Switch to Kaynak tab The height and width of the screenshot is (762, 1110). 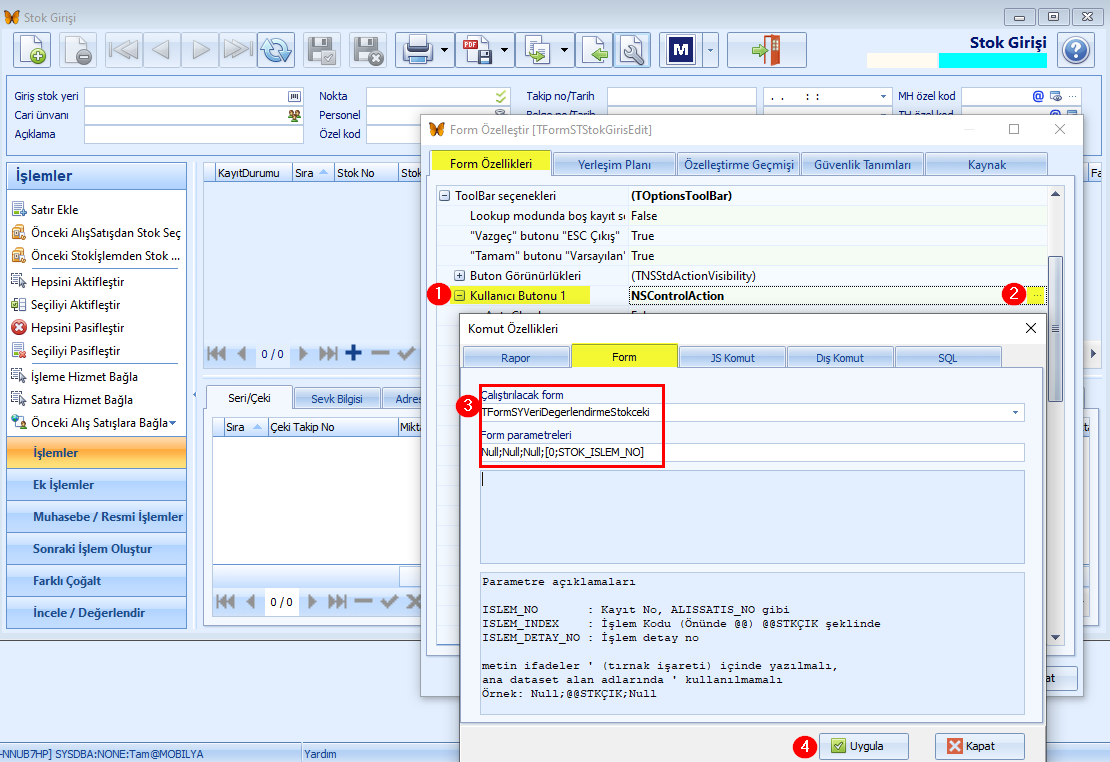click(986, 164)
